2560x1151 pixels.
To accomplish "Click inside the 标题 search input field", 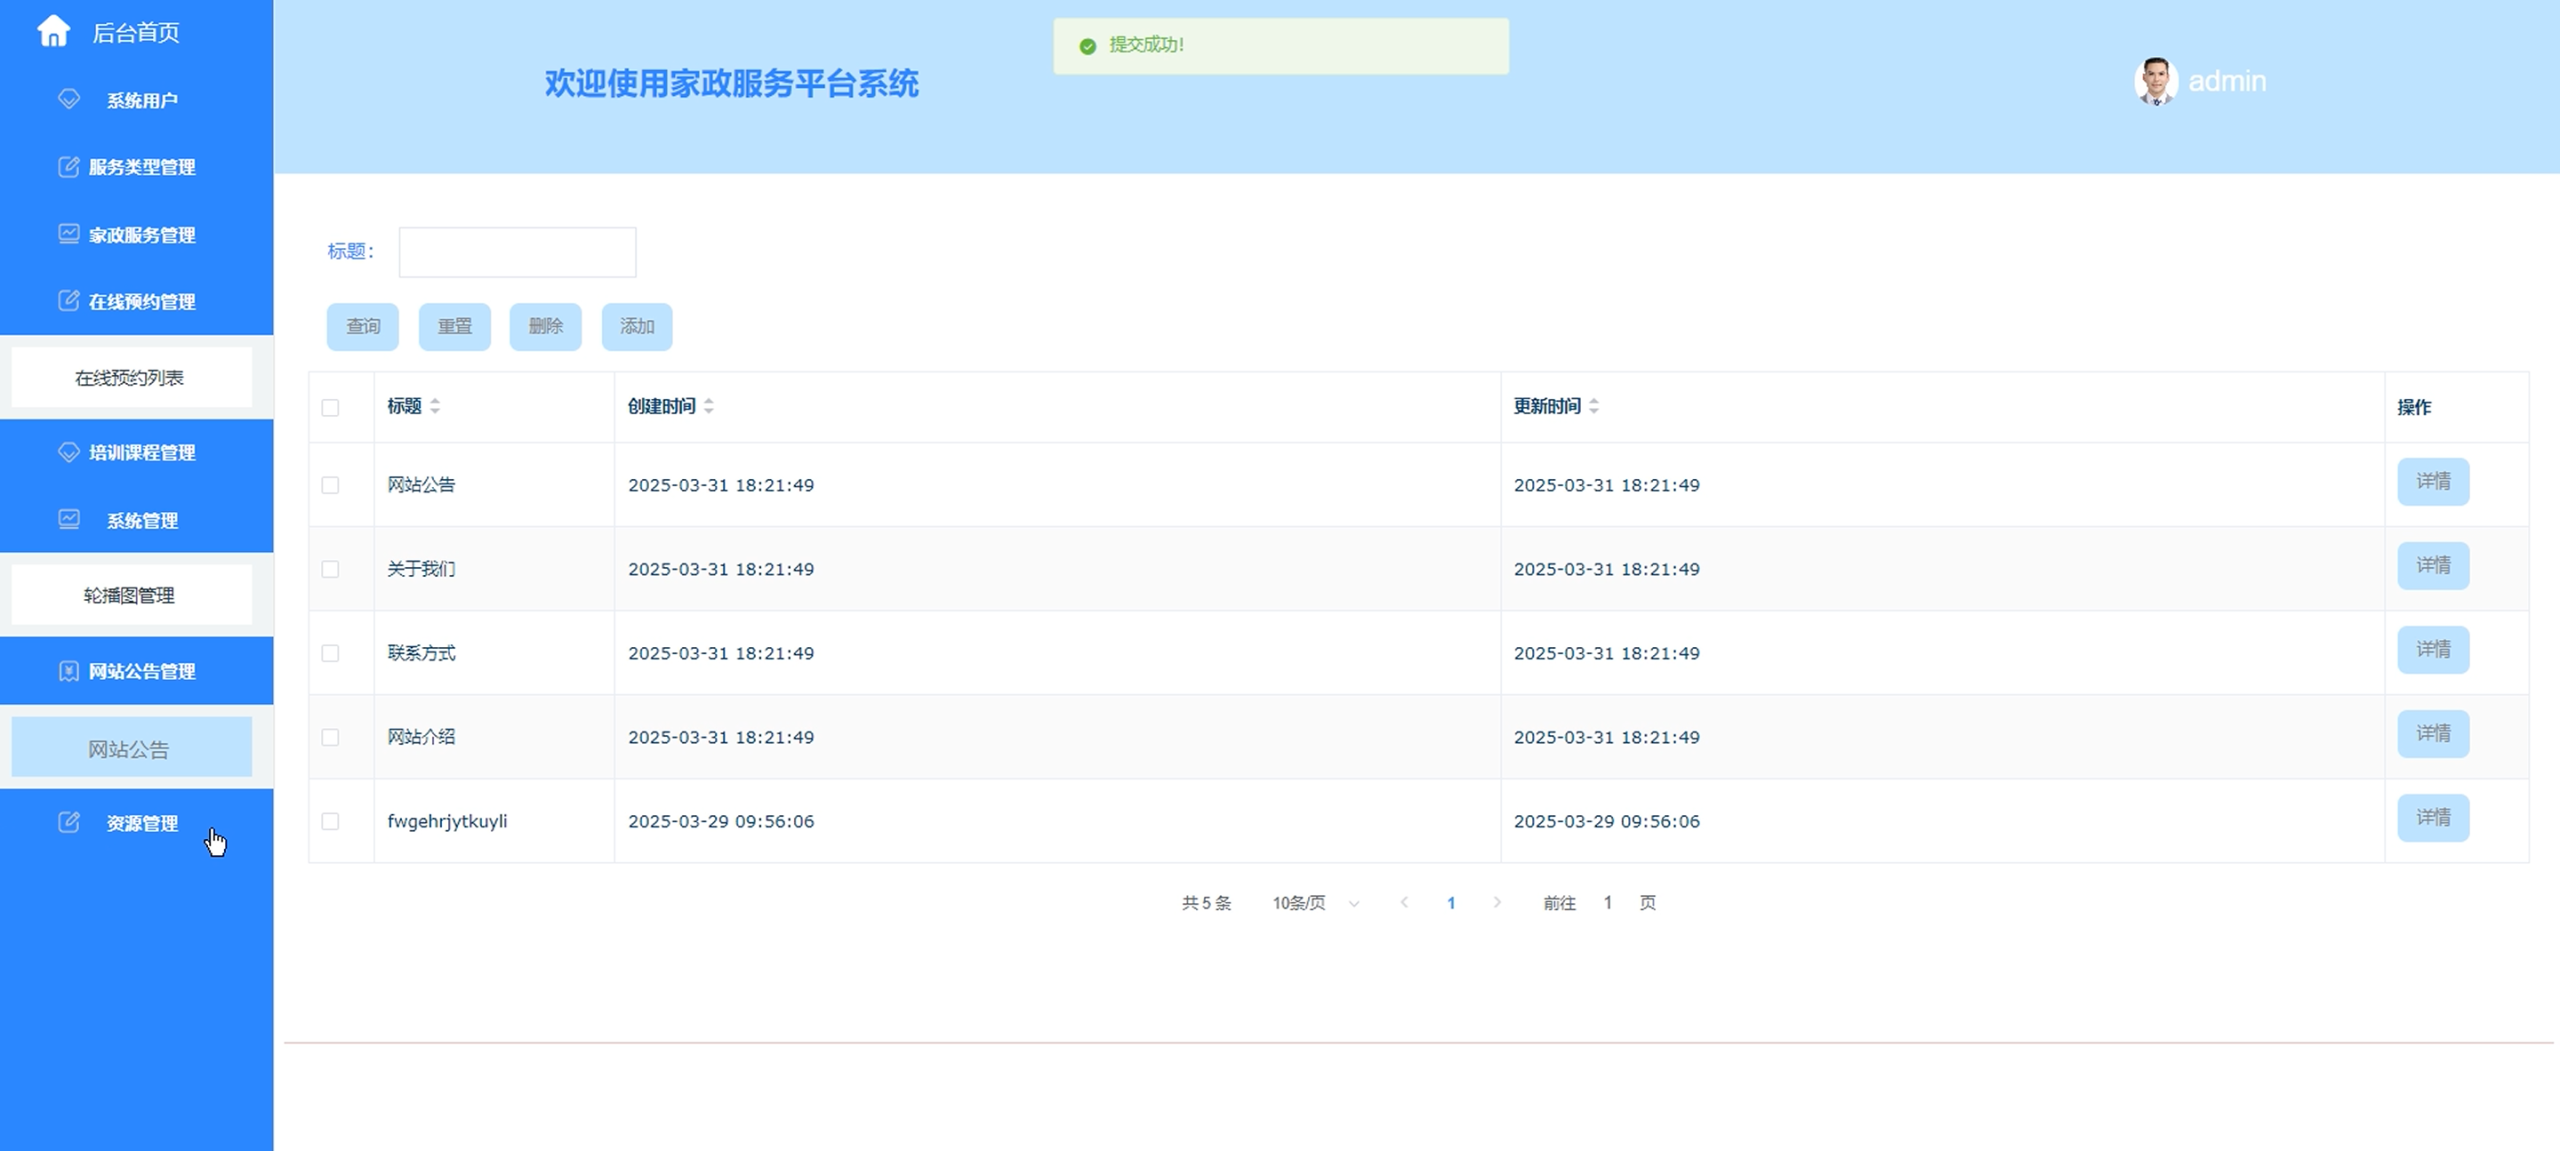I will (x=516, y=251).
